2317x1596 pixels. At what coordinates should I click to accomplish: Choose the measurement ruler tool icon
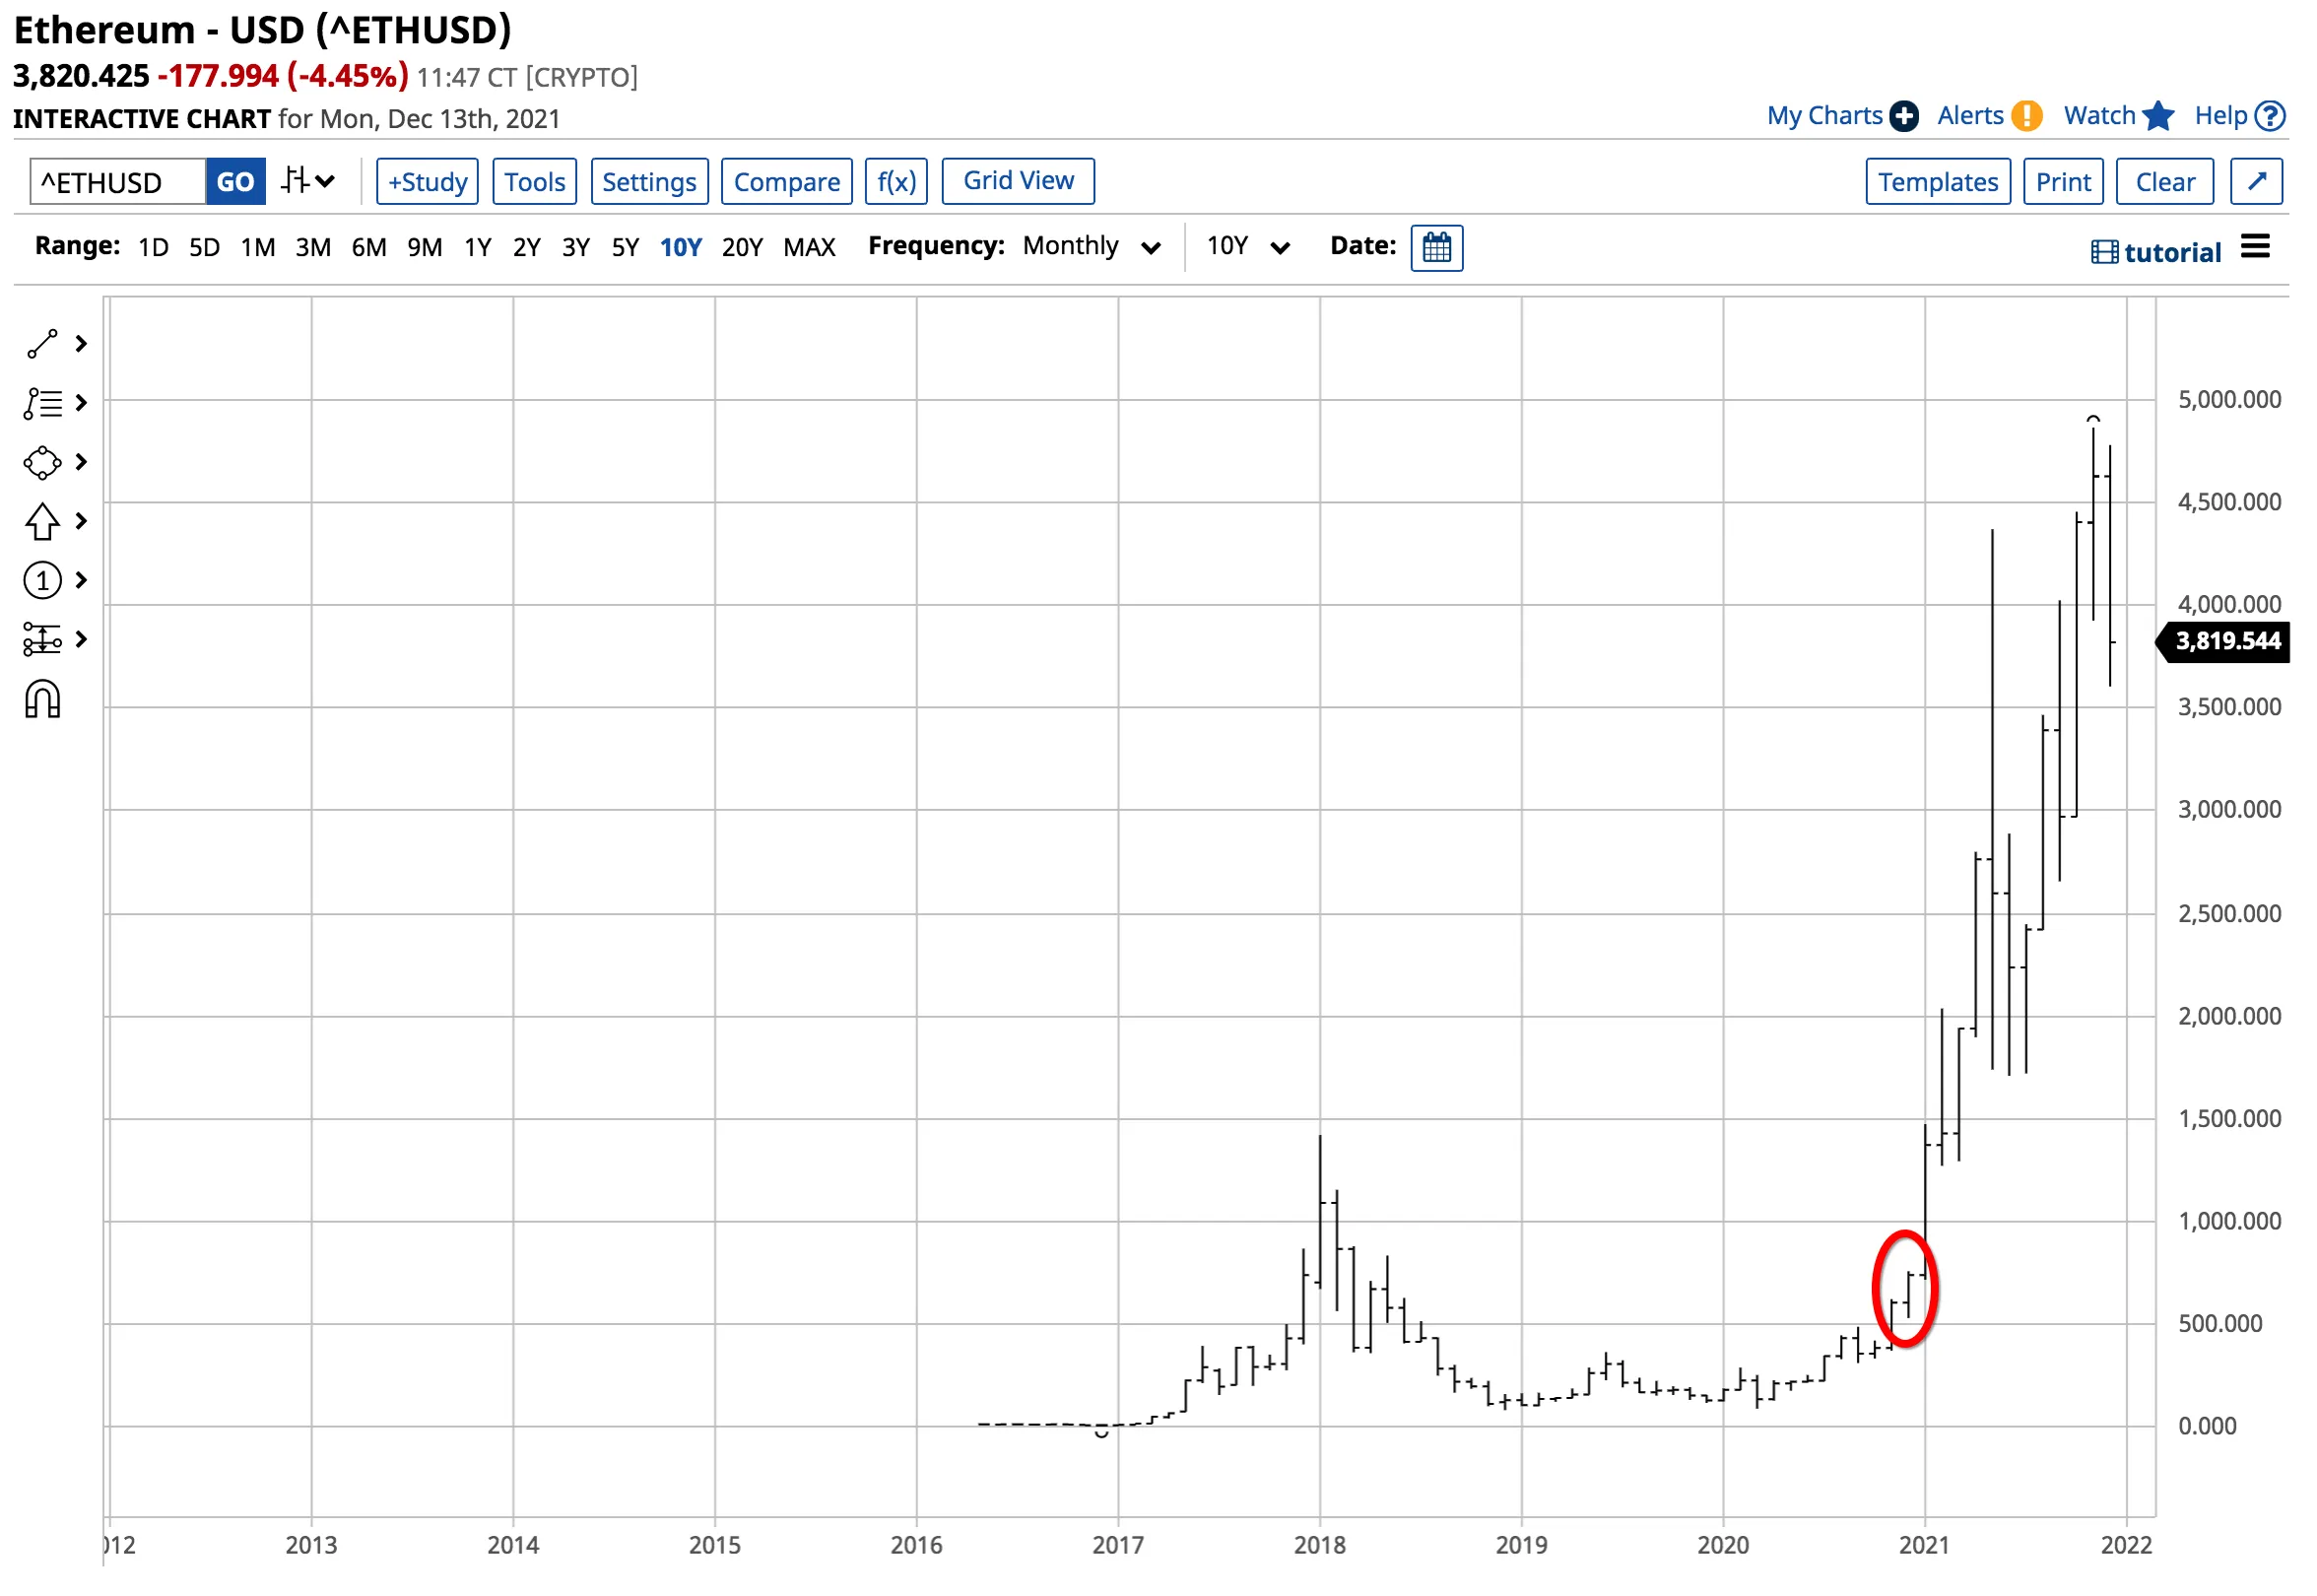pyautogui.click(x=42, y=640)
